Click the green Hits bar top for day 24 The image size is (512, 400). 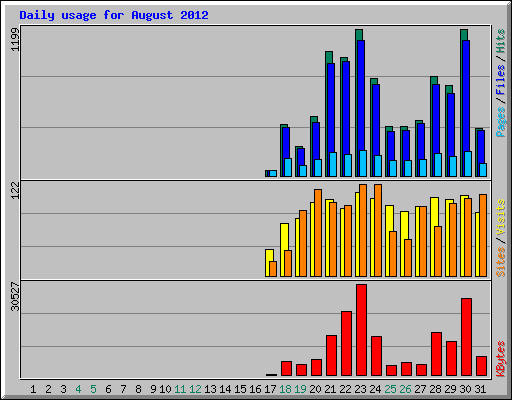pyautogui.click(x=374, y=81)
